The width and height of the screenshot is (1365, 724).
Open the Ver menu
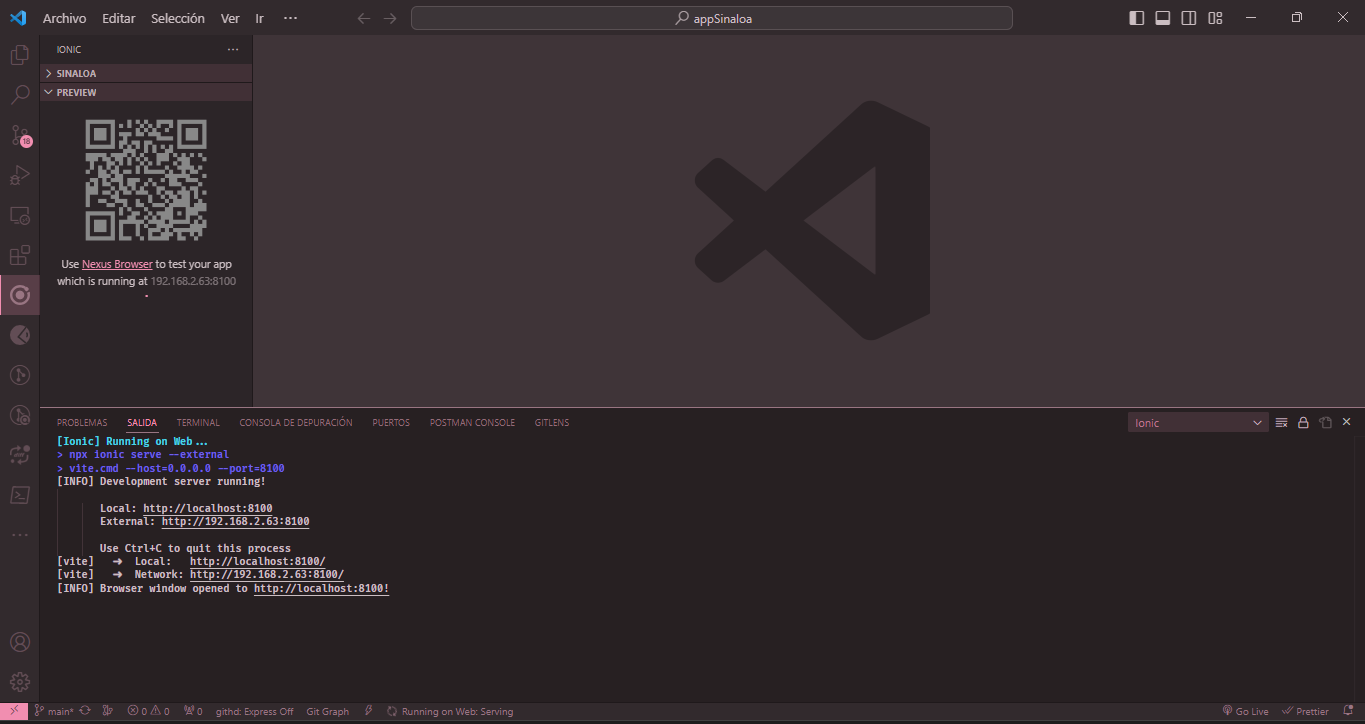coord(230,18)
